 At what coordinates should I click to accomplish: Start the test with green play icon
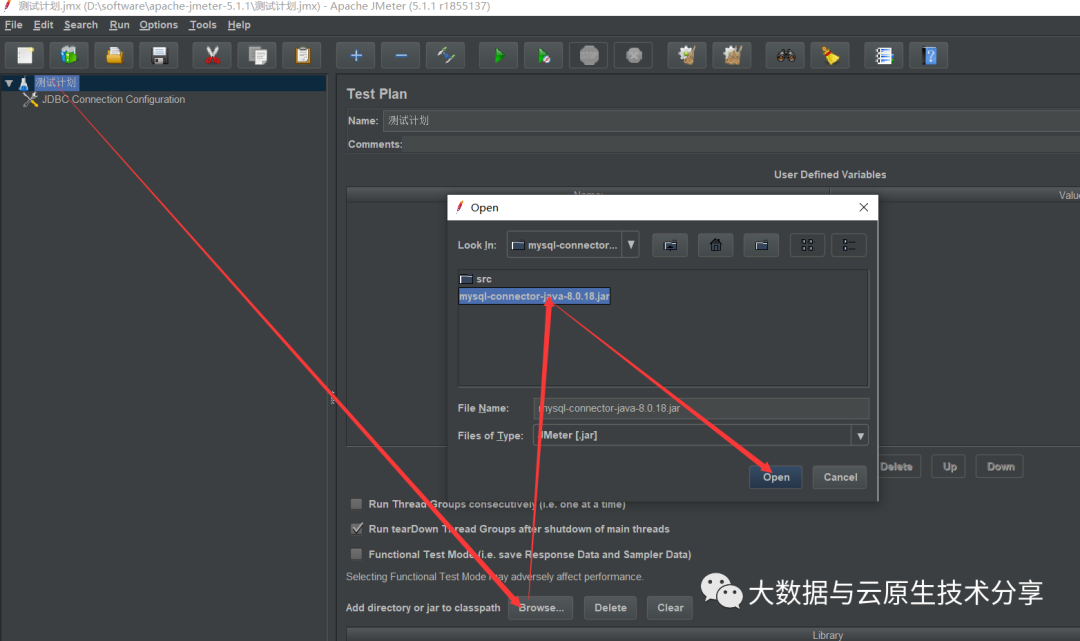click(499, 56)
